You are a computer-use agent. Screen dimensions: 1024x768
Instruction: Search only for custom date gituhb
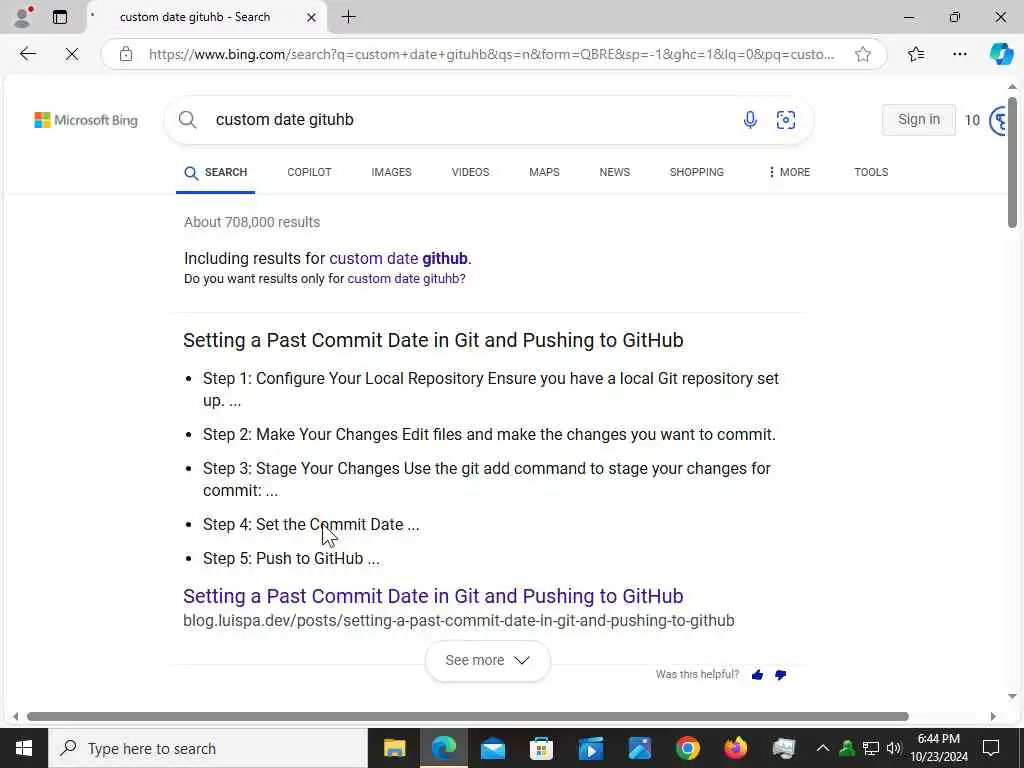point(404,279)
